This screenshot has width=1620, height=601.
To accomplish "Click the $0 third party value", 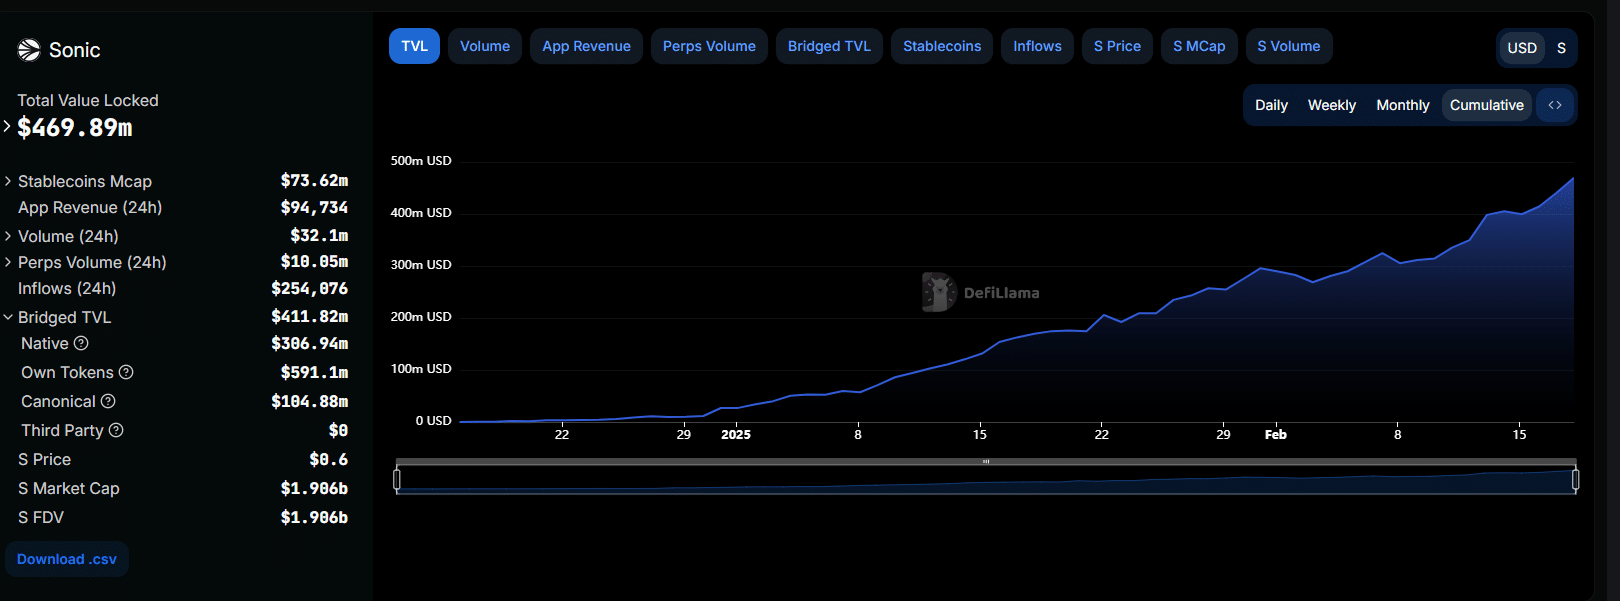I will [338, 430].
